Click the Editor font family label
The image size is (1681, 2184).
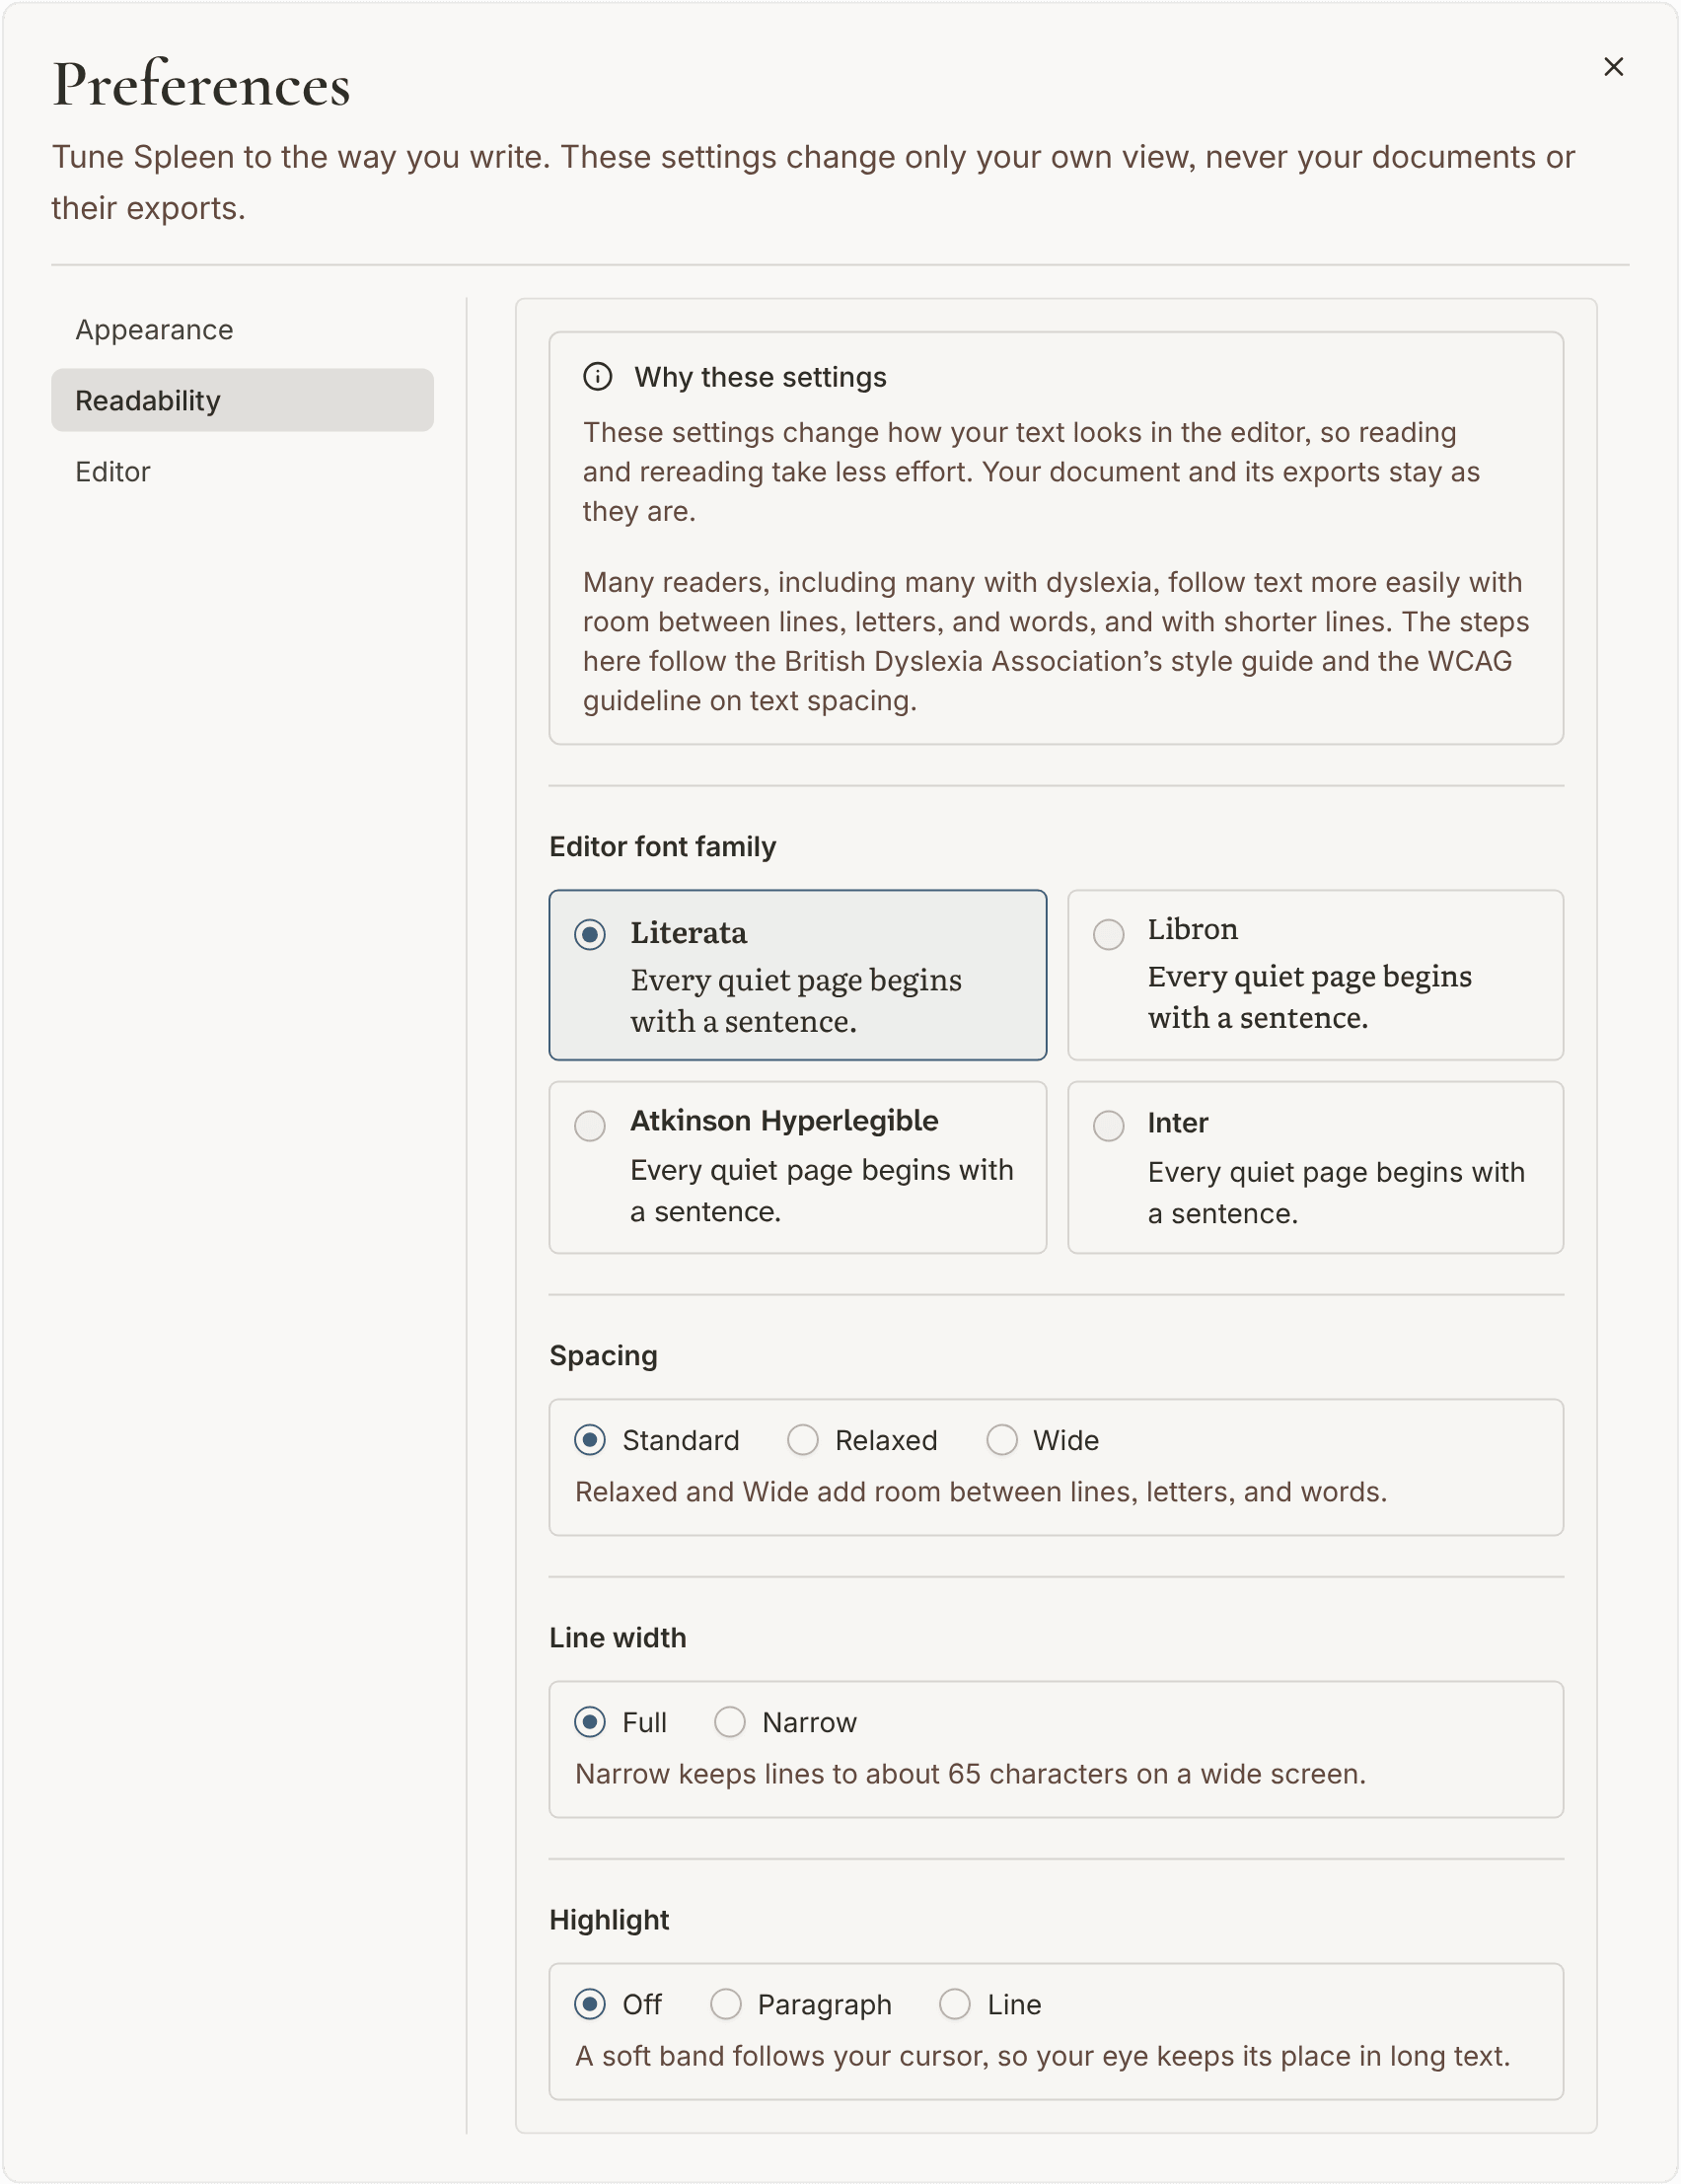(662, 847)
